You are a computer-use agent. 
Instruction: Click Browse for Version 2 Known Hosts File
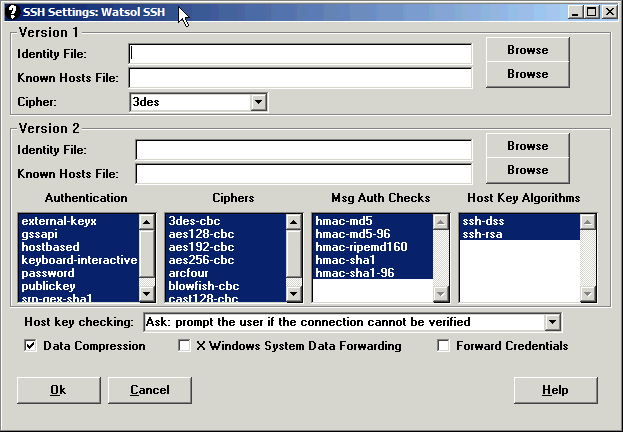[x=527, y=170]
